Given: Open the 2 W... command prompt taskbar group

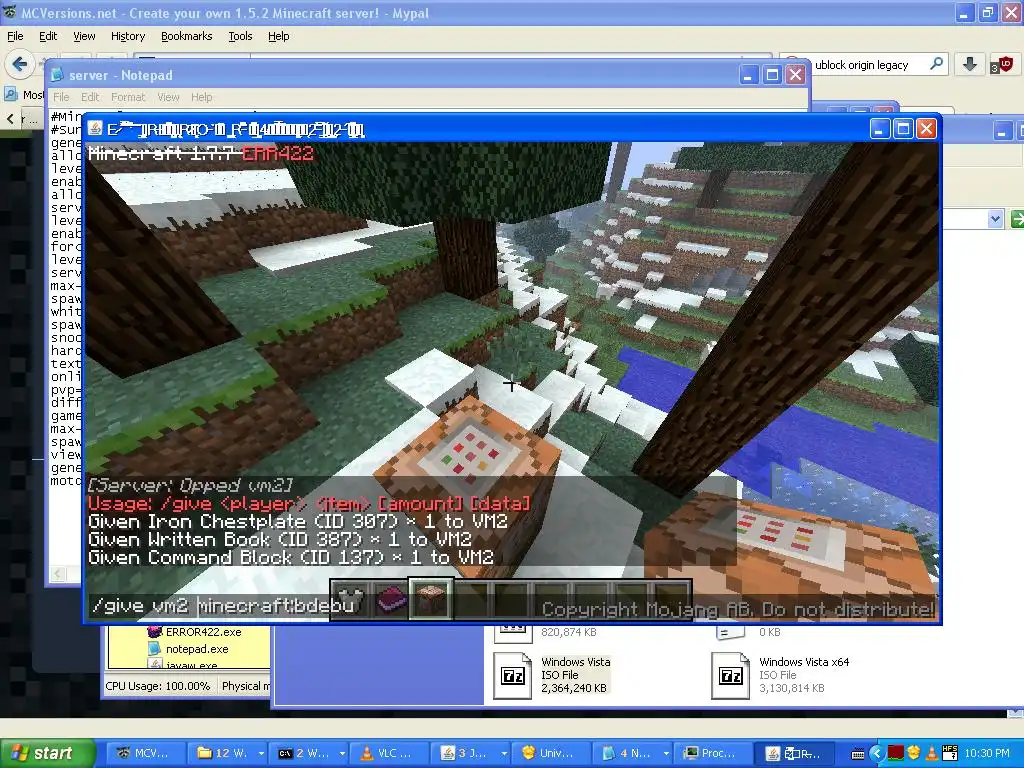Looking at the screenshot, I should pyautogui.click(x=308, y=753).
